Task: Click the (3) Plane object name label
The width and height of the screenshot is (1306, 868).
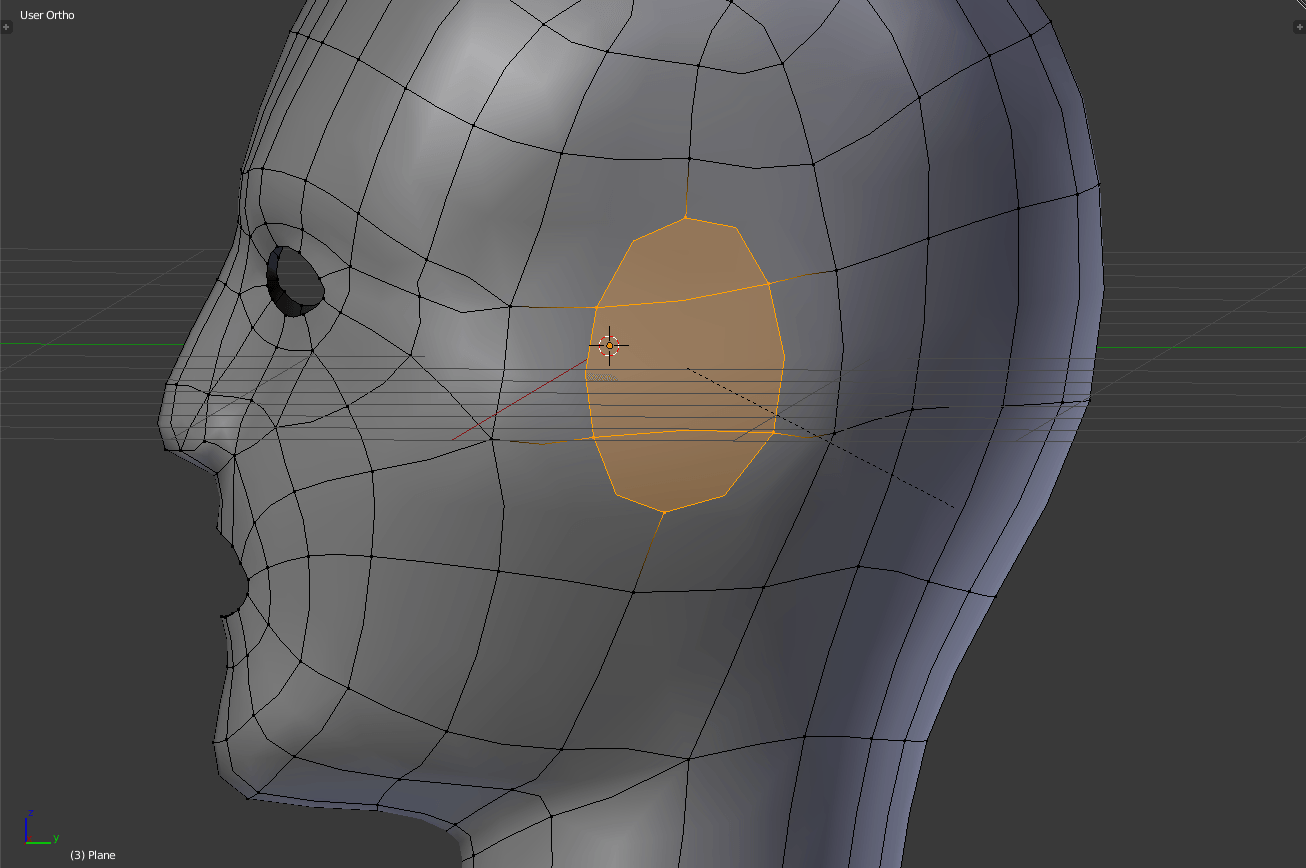Action: [x=92, y=855]
